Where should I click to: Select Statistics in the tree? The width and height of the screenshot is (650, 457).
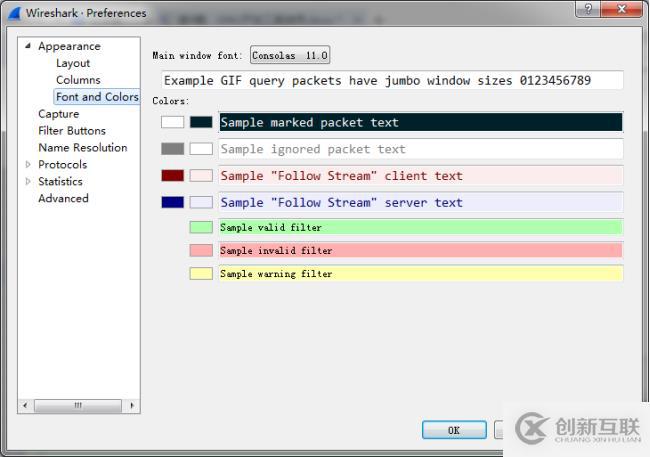point(60,181)
